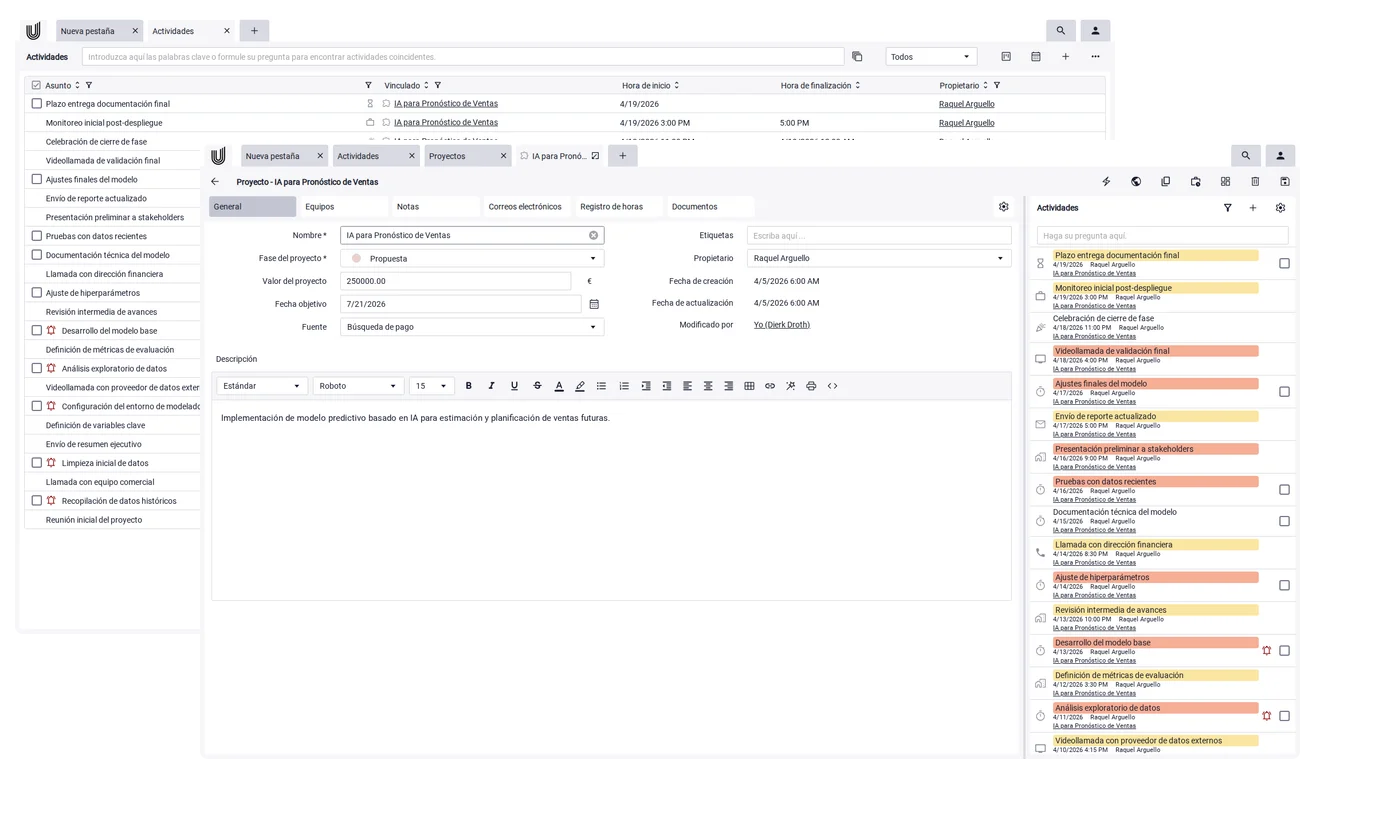Check 'Ajuste de hiperparámetros' row in back list
The height and width of the screenshot is (825, 1400).
[x=36, y=293]
